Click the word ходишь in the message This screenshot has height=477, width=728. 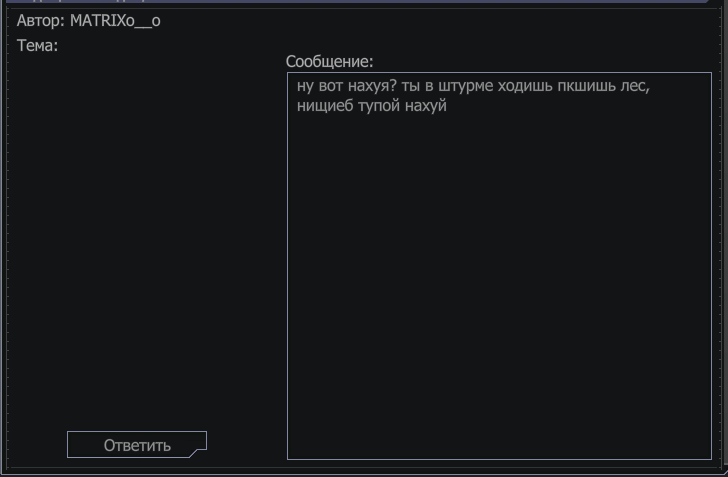[525, 86]
